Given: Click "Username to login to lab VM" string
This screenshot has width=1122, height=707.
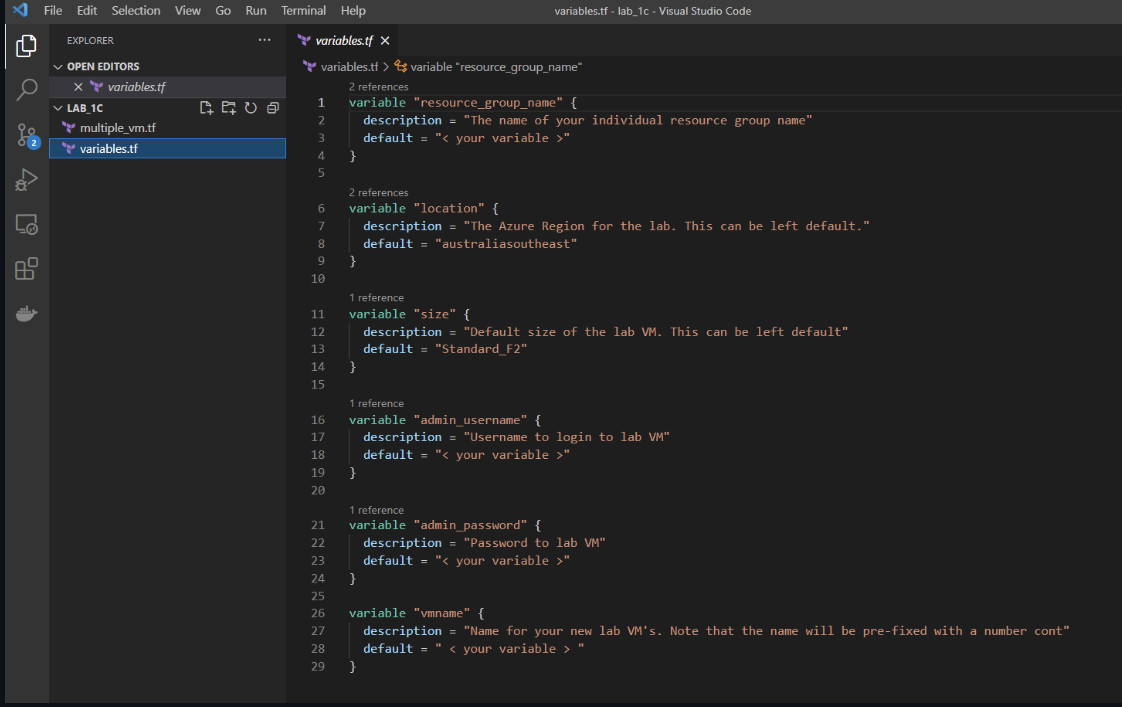Looking at the screenshot, I should (567, 437).
